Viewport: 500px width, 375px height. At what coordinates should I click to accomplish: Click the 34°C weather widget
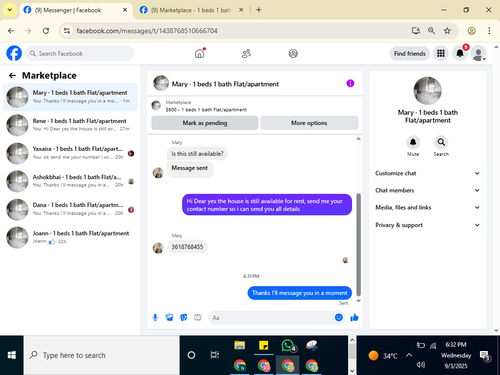pyautogui.click(x=383, y=356)
